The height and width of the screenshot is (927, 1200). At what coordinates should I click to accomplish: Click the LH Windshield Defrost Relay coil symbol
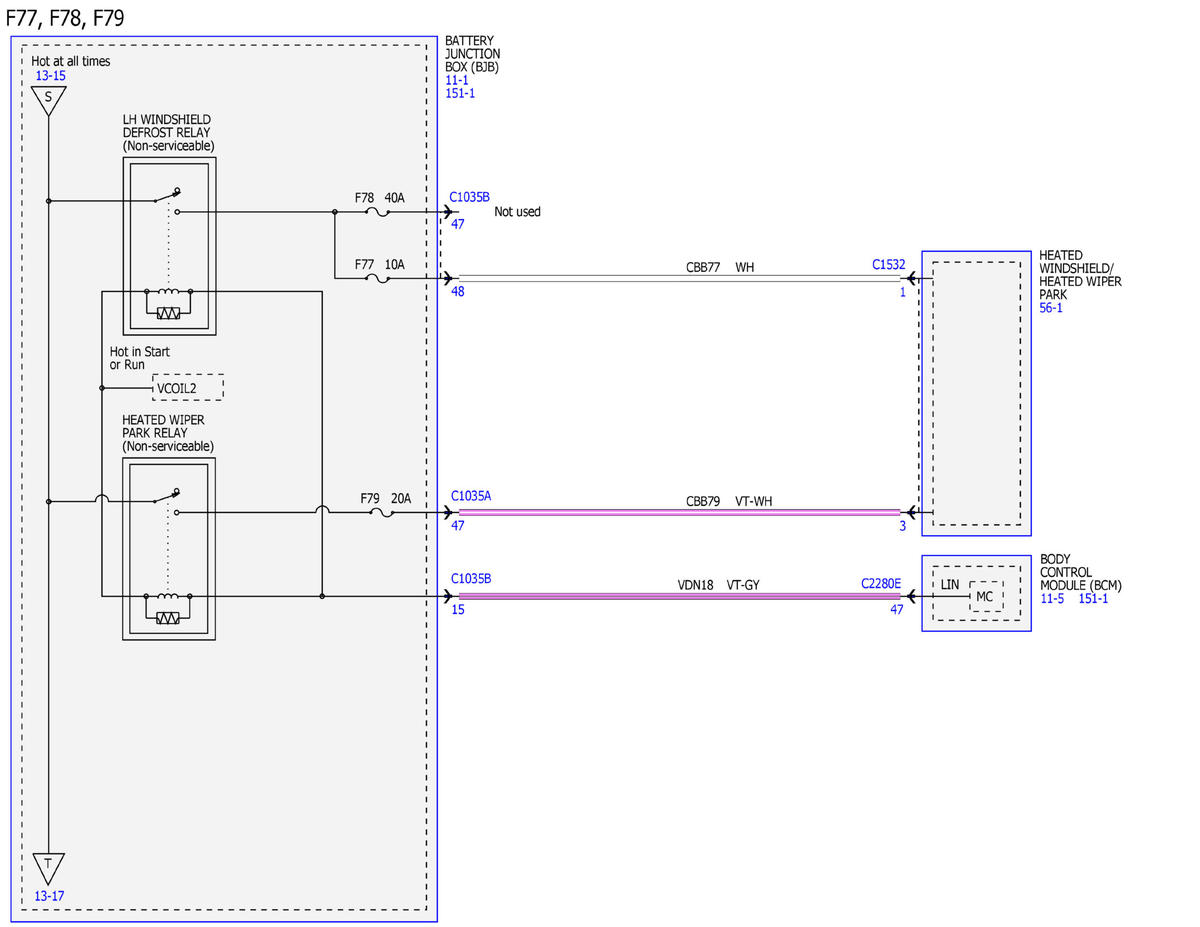pos(168,304)
